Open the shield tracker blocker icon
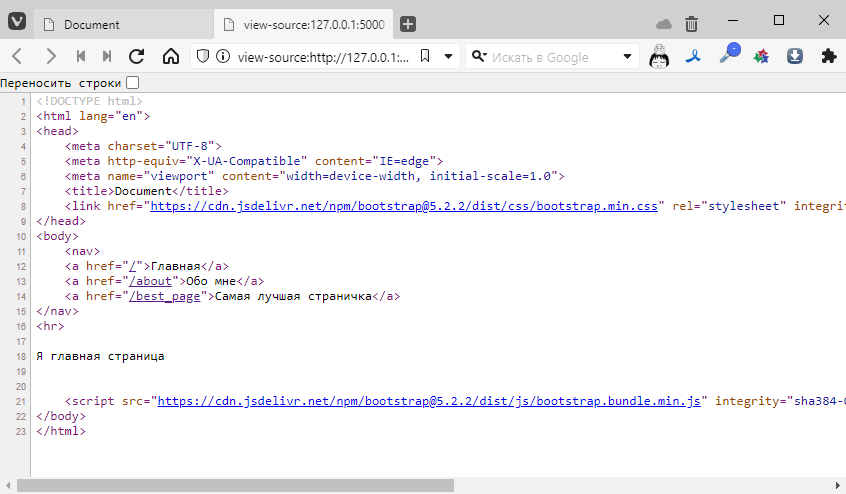Viewport: 846px width, 494px height. tap(203, 56)
